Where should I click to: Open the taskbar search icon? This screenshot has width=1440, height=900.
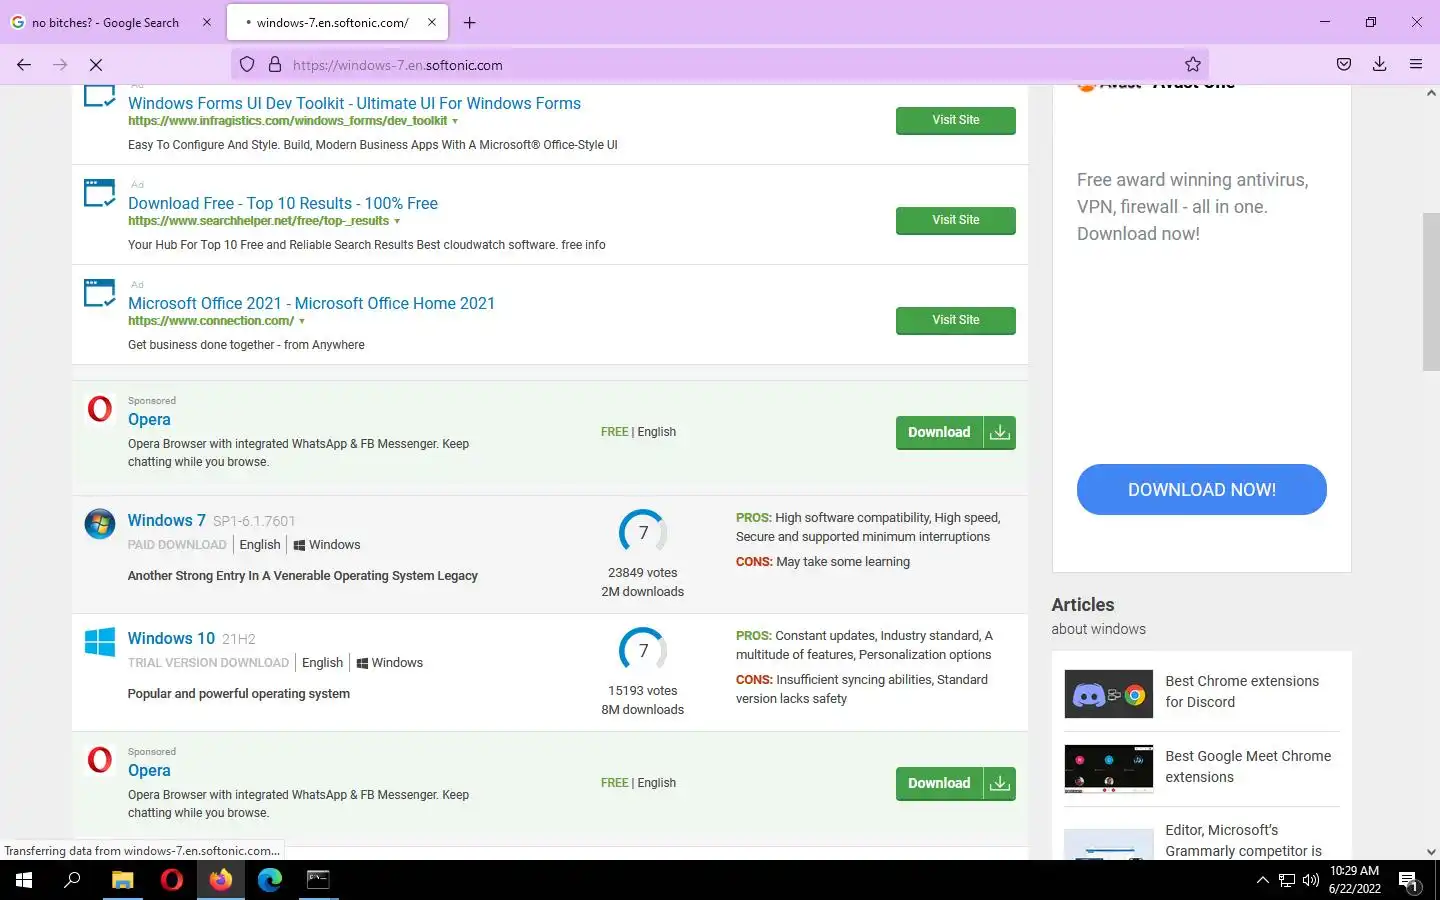tap(72, 880)
